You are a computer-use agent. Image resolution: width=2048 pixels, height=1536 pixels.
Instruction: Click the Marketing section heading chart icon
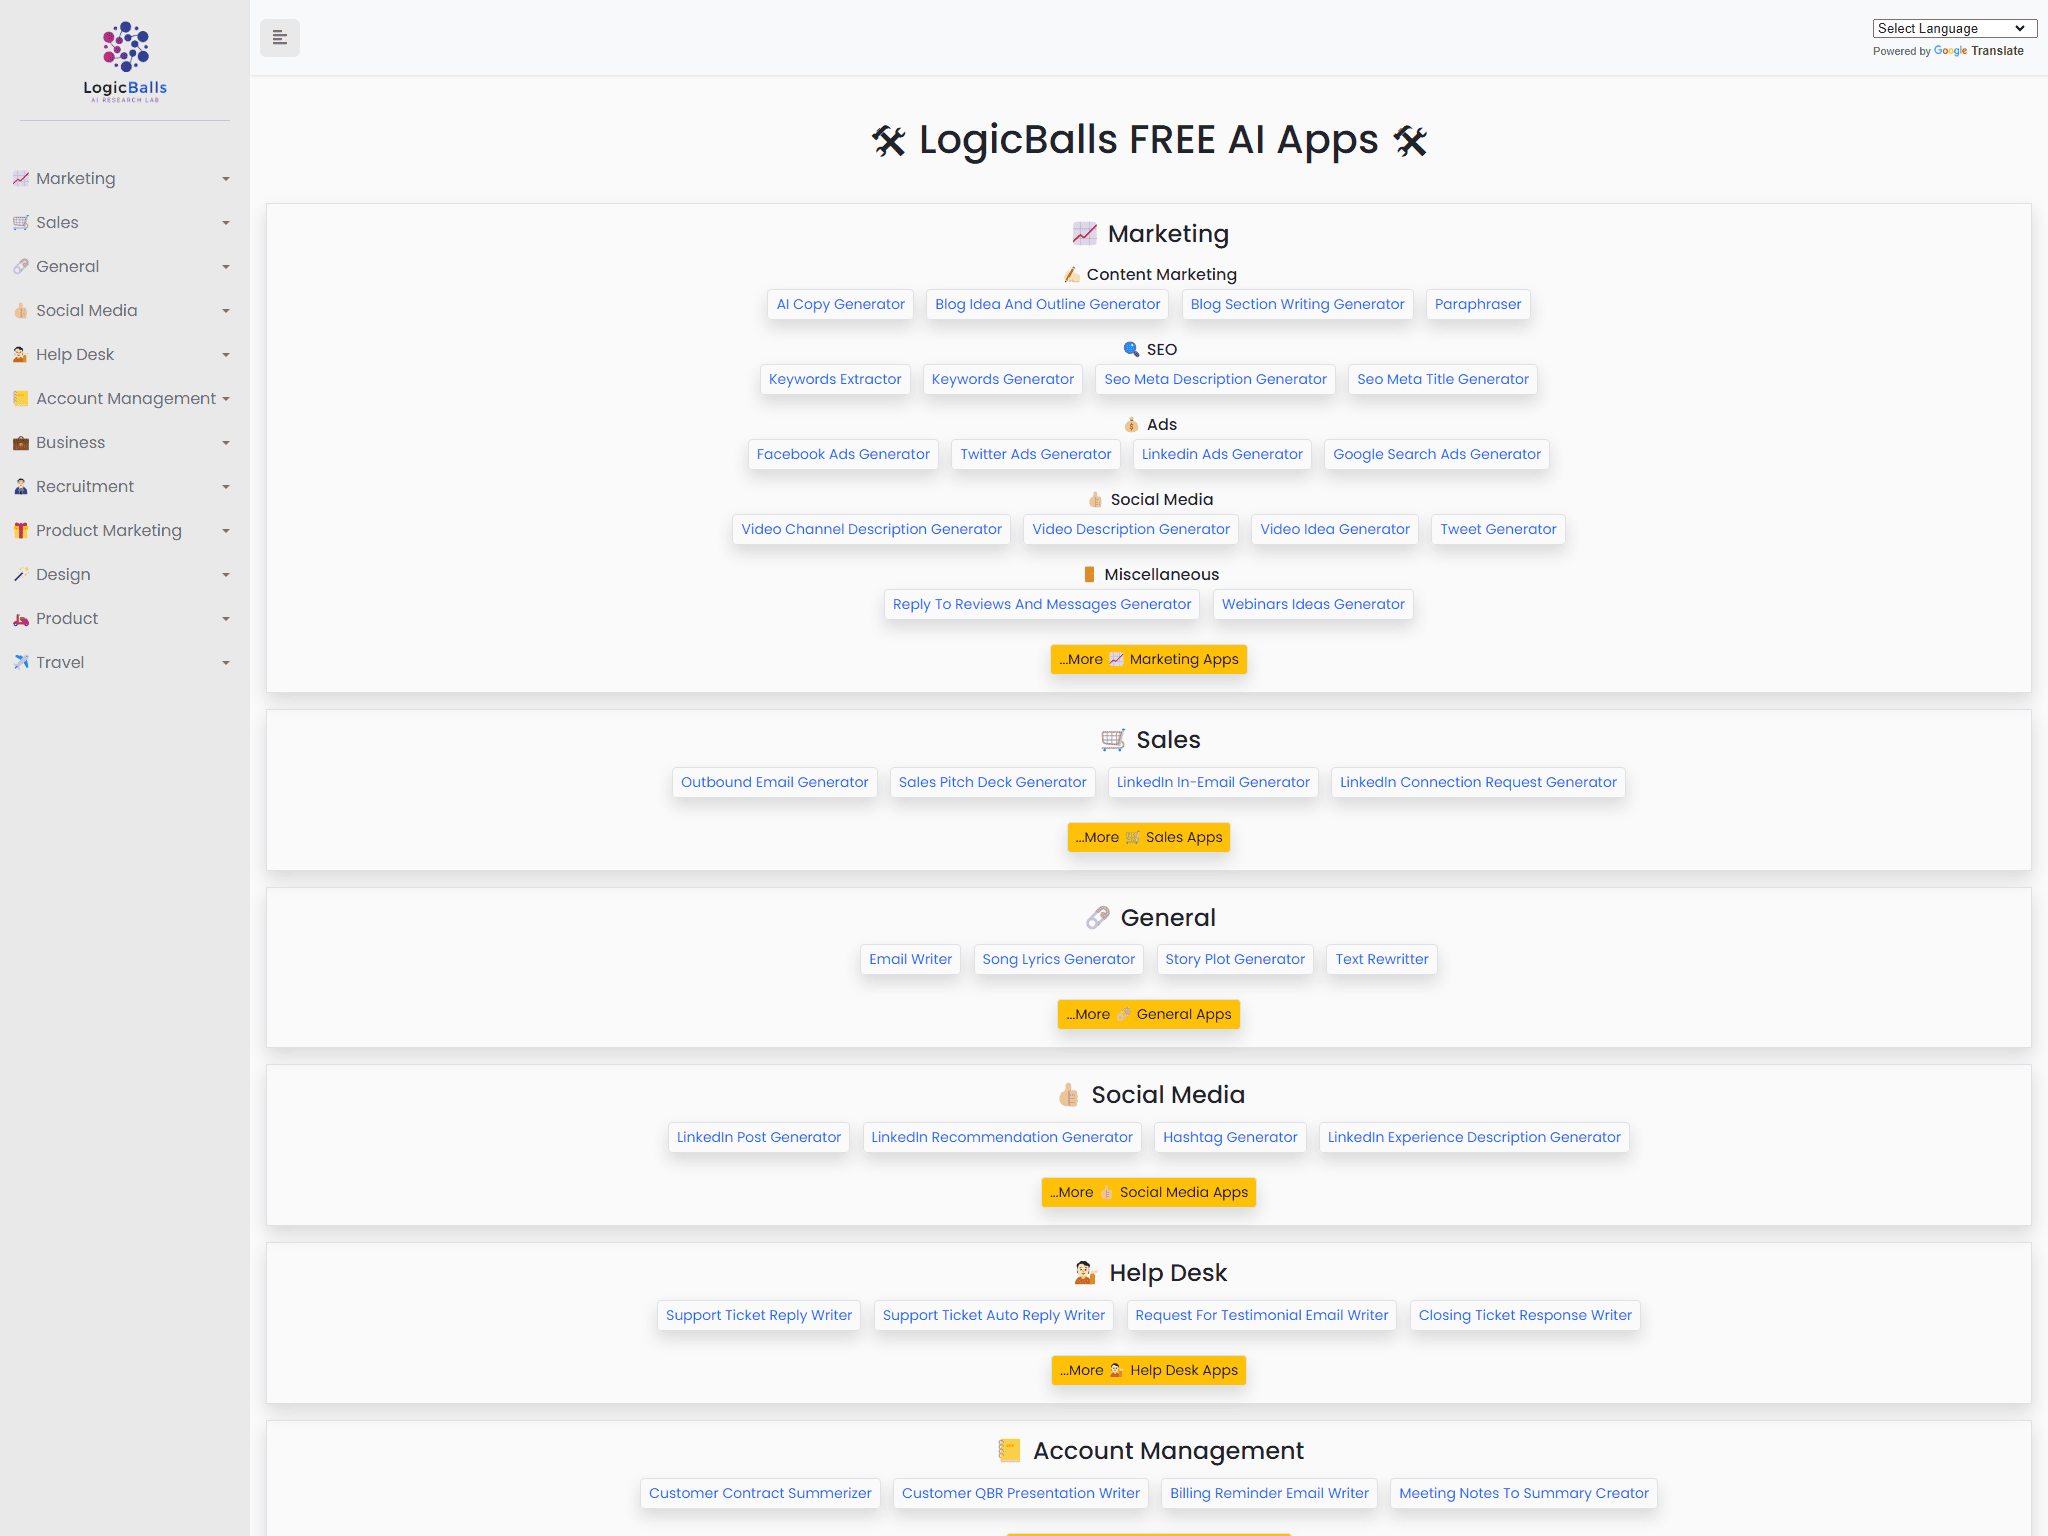(1085, 234)
